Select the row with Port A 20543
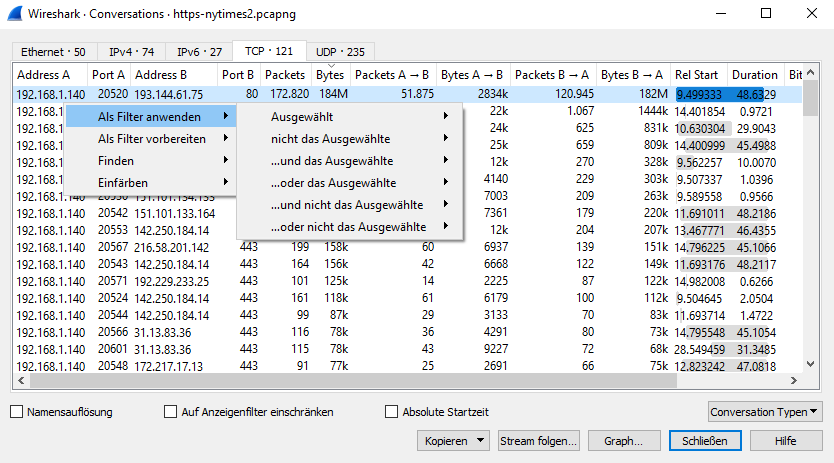 pos(407,264)
